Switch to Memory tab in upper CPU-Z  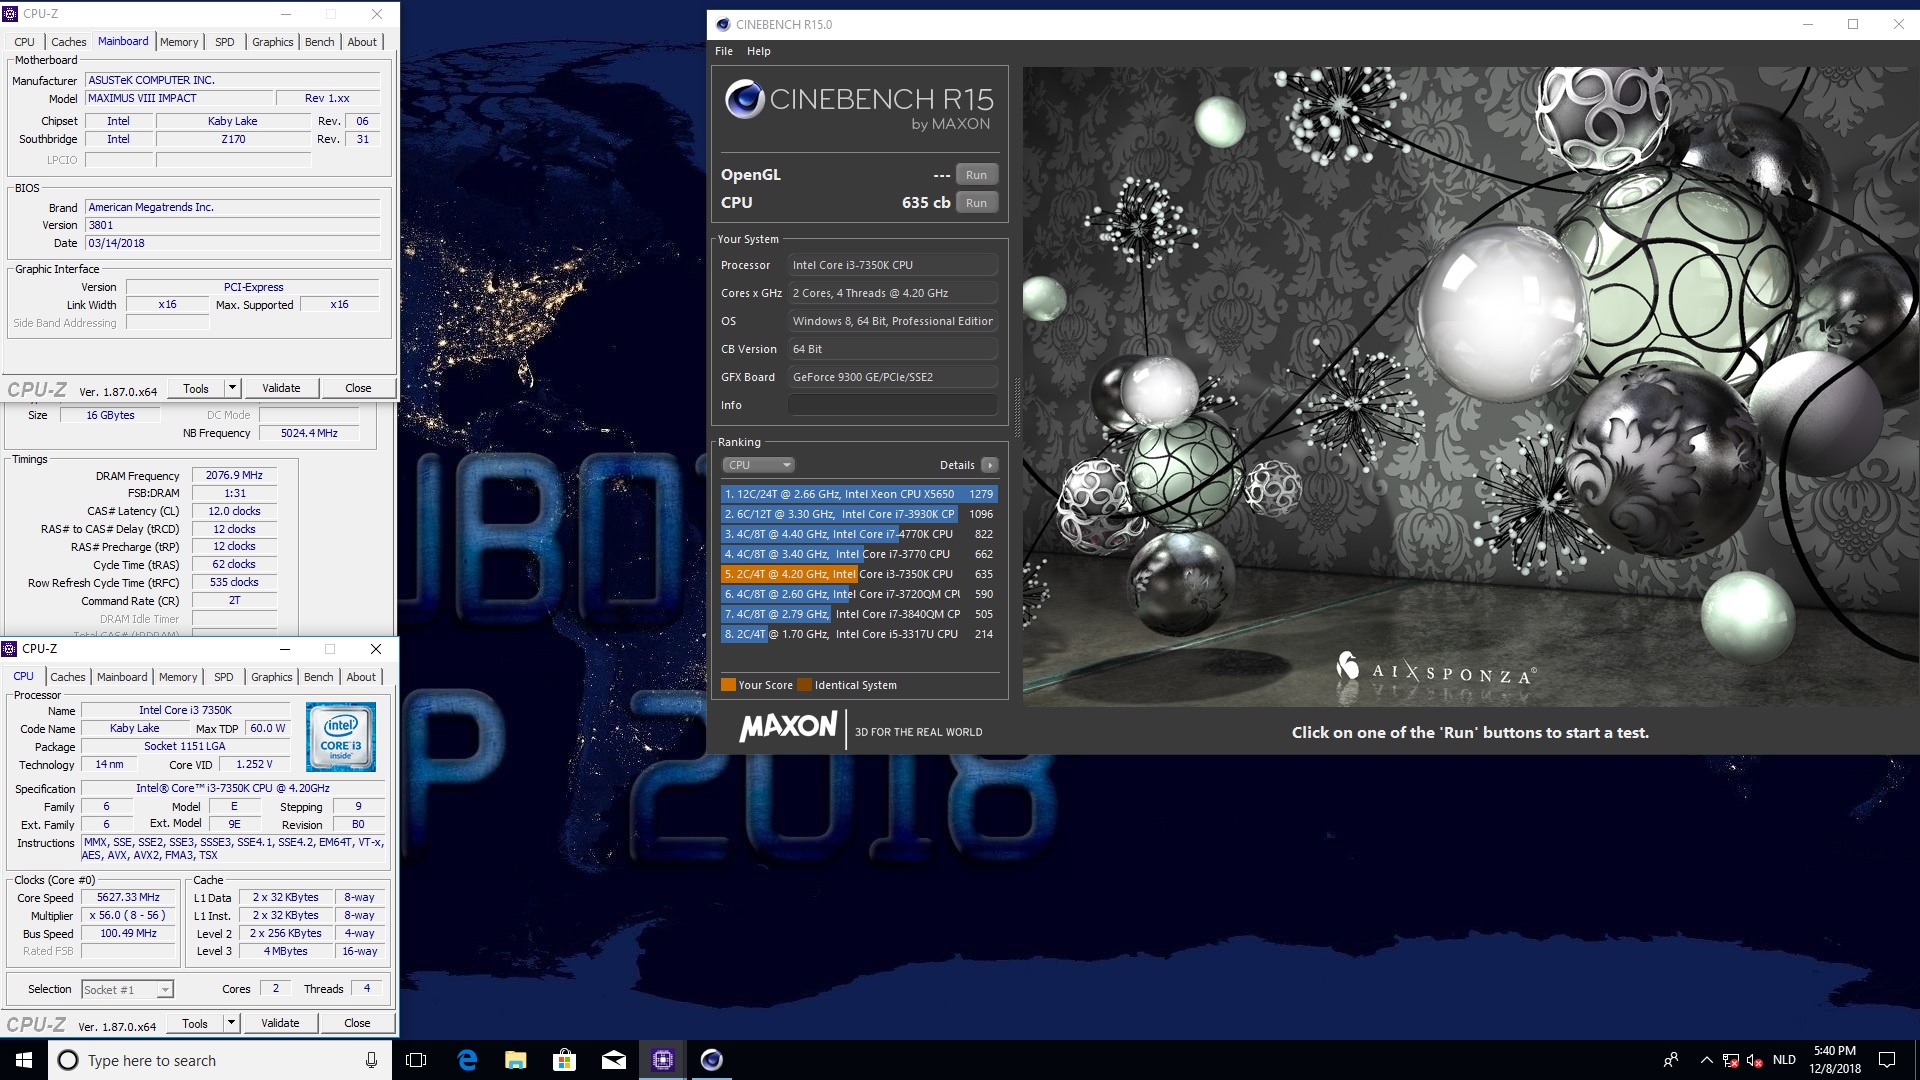tap(179, 42)
